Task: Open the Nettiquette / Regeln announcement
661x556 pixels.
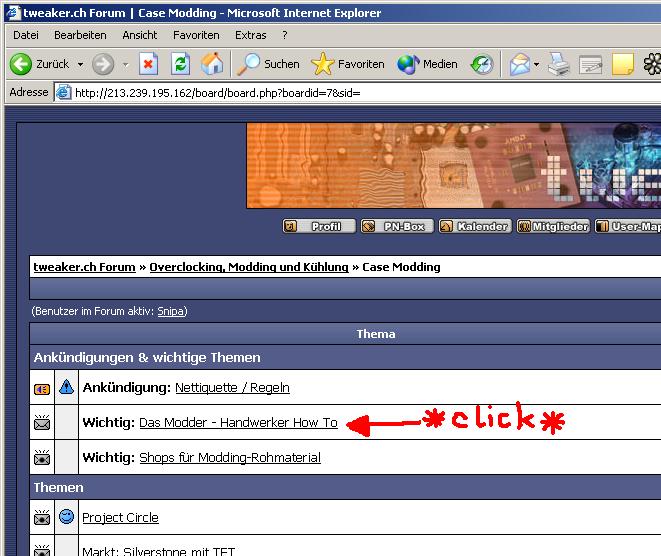Action: 232,388
